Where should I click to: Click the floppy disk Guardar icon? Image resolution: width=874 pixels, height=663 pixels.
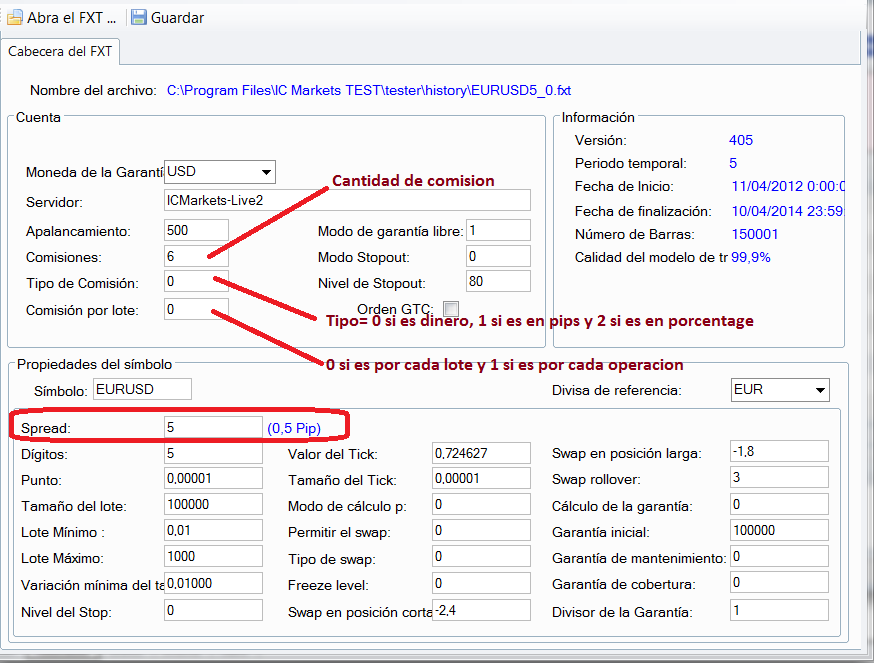139,18
